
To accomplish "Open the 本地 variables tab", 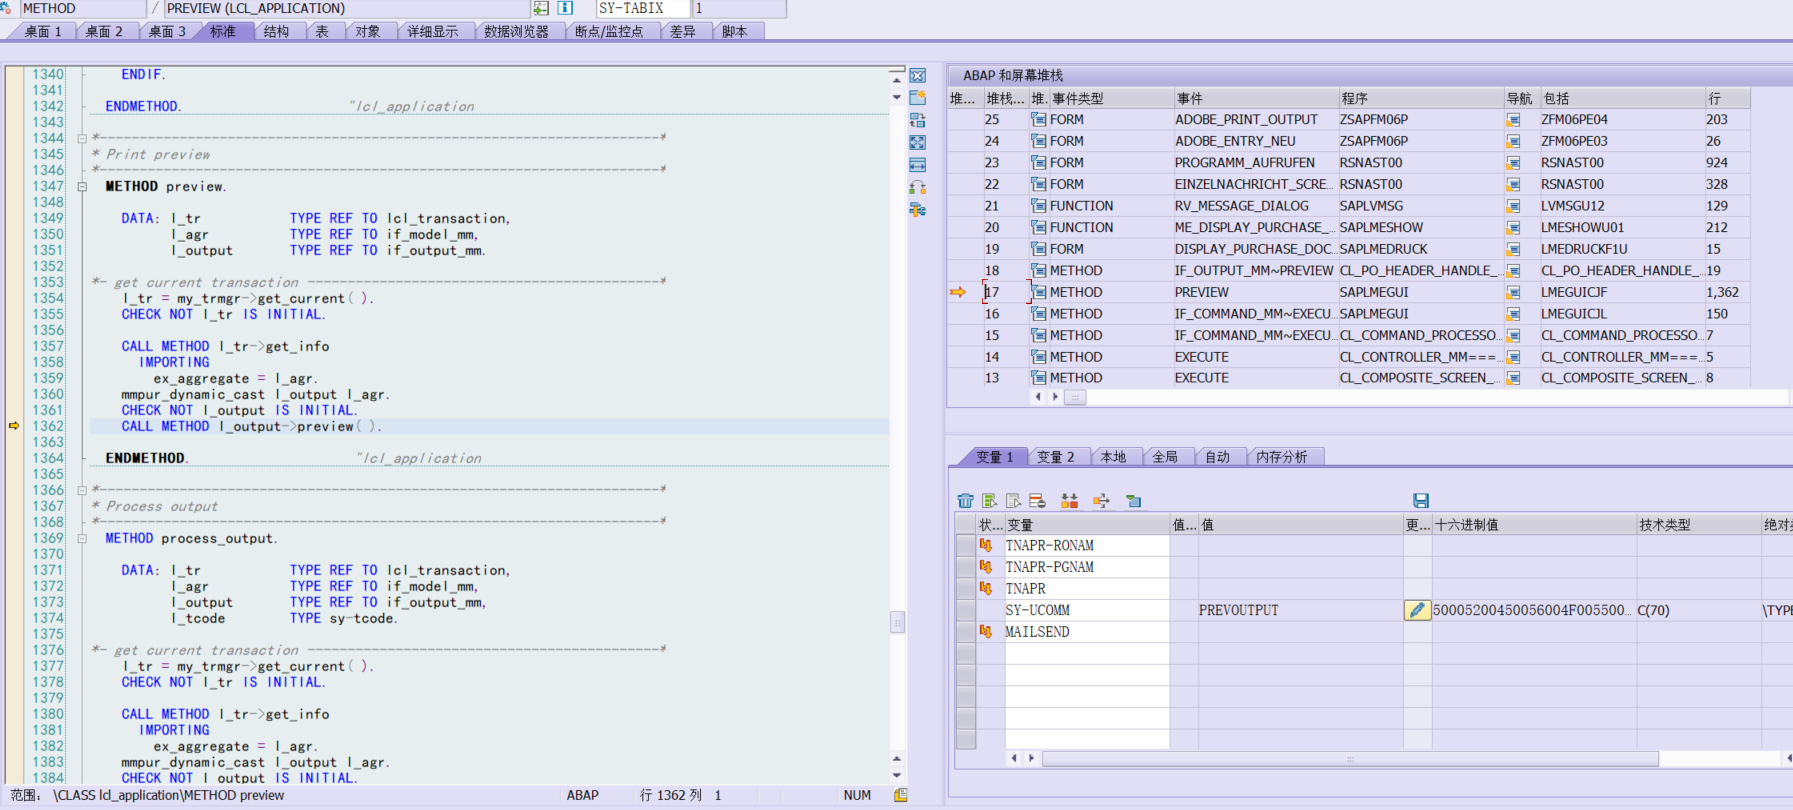I will point(1113,457).
